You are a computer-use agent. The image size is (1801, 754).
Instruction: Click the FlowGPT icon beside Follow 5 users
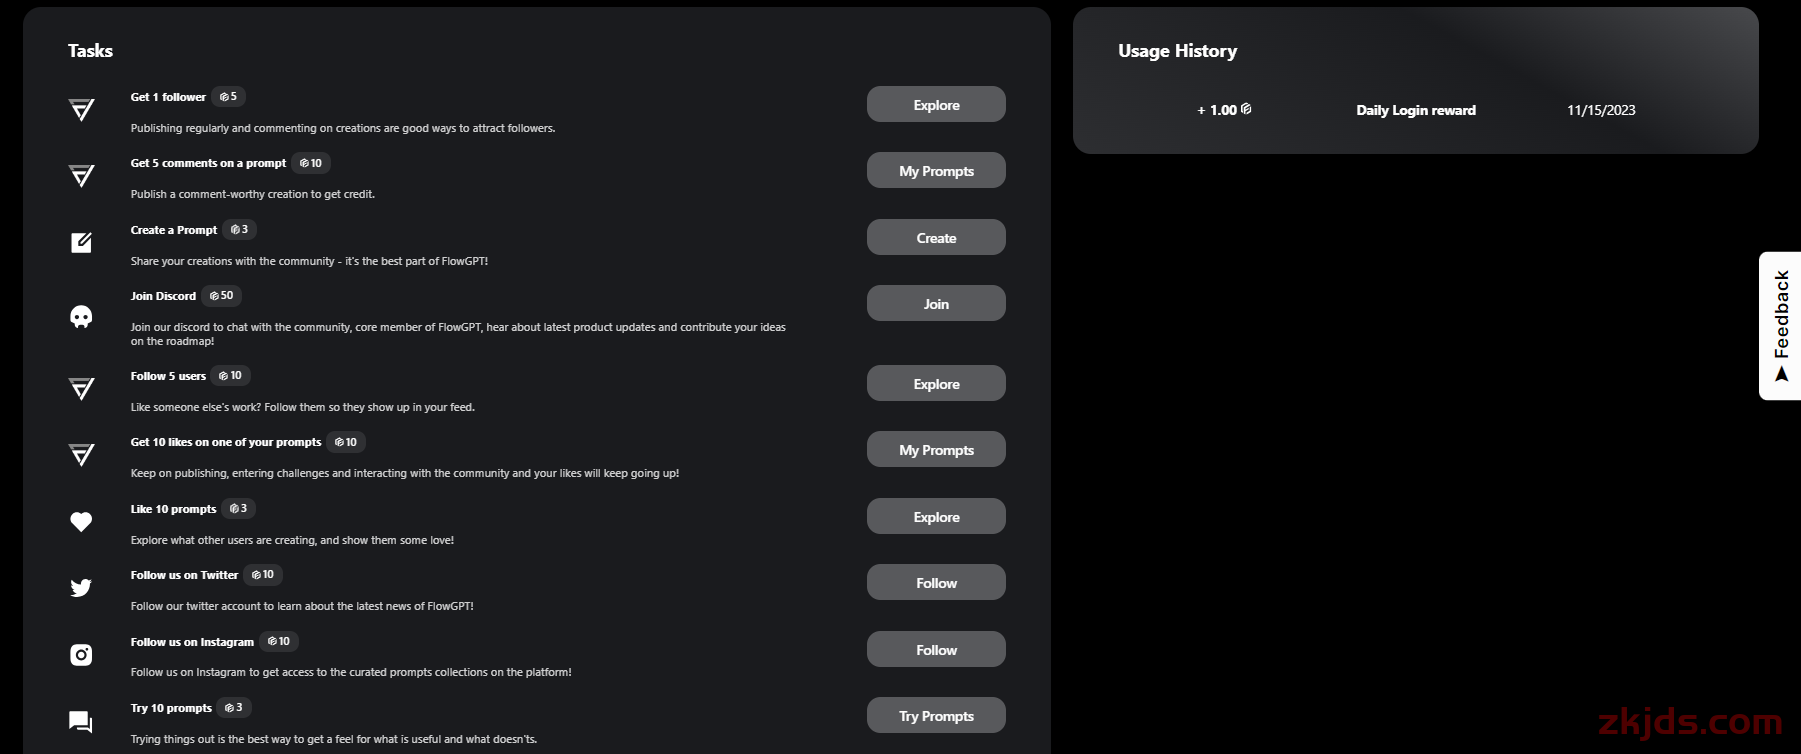(x=81, y=389)
